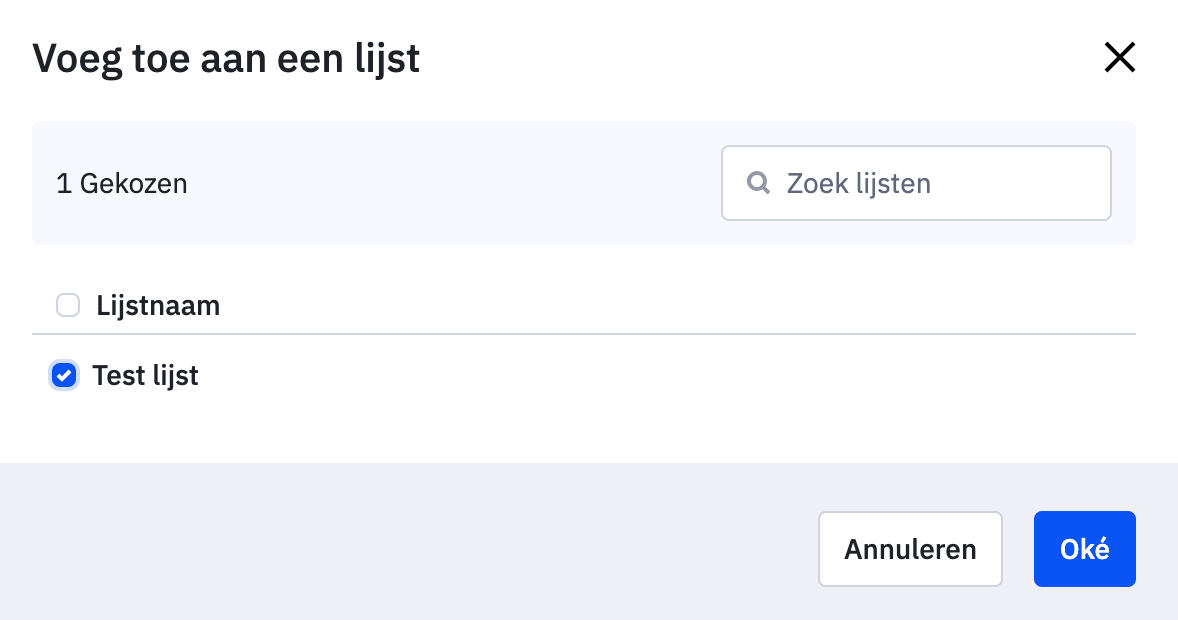Disable the checked Test lijst entry
The image size is (1178, 620).
point(64,375)
